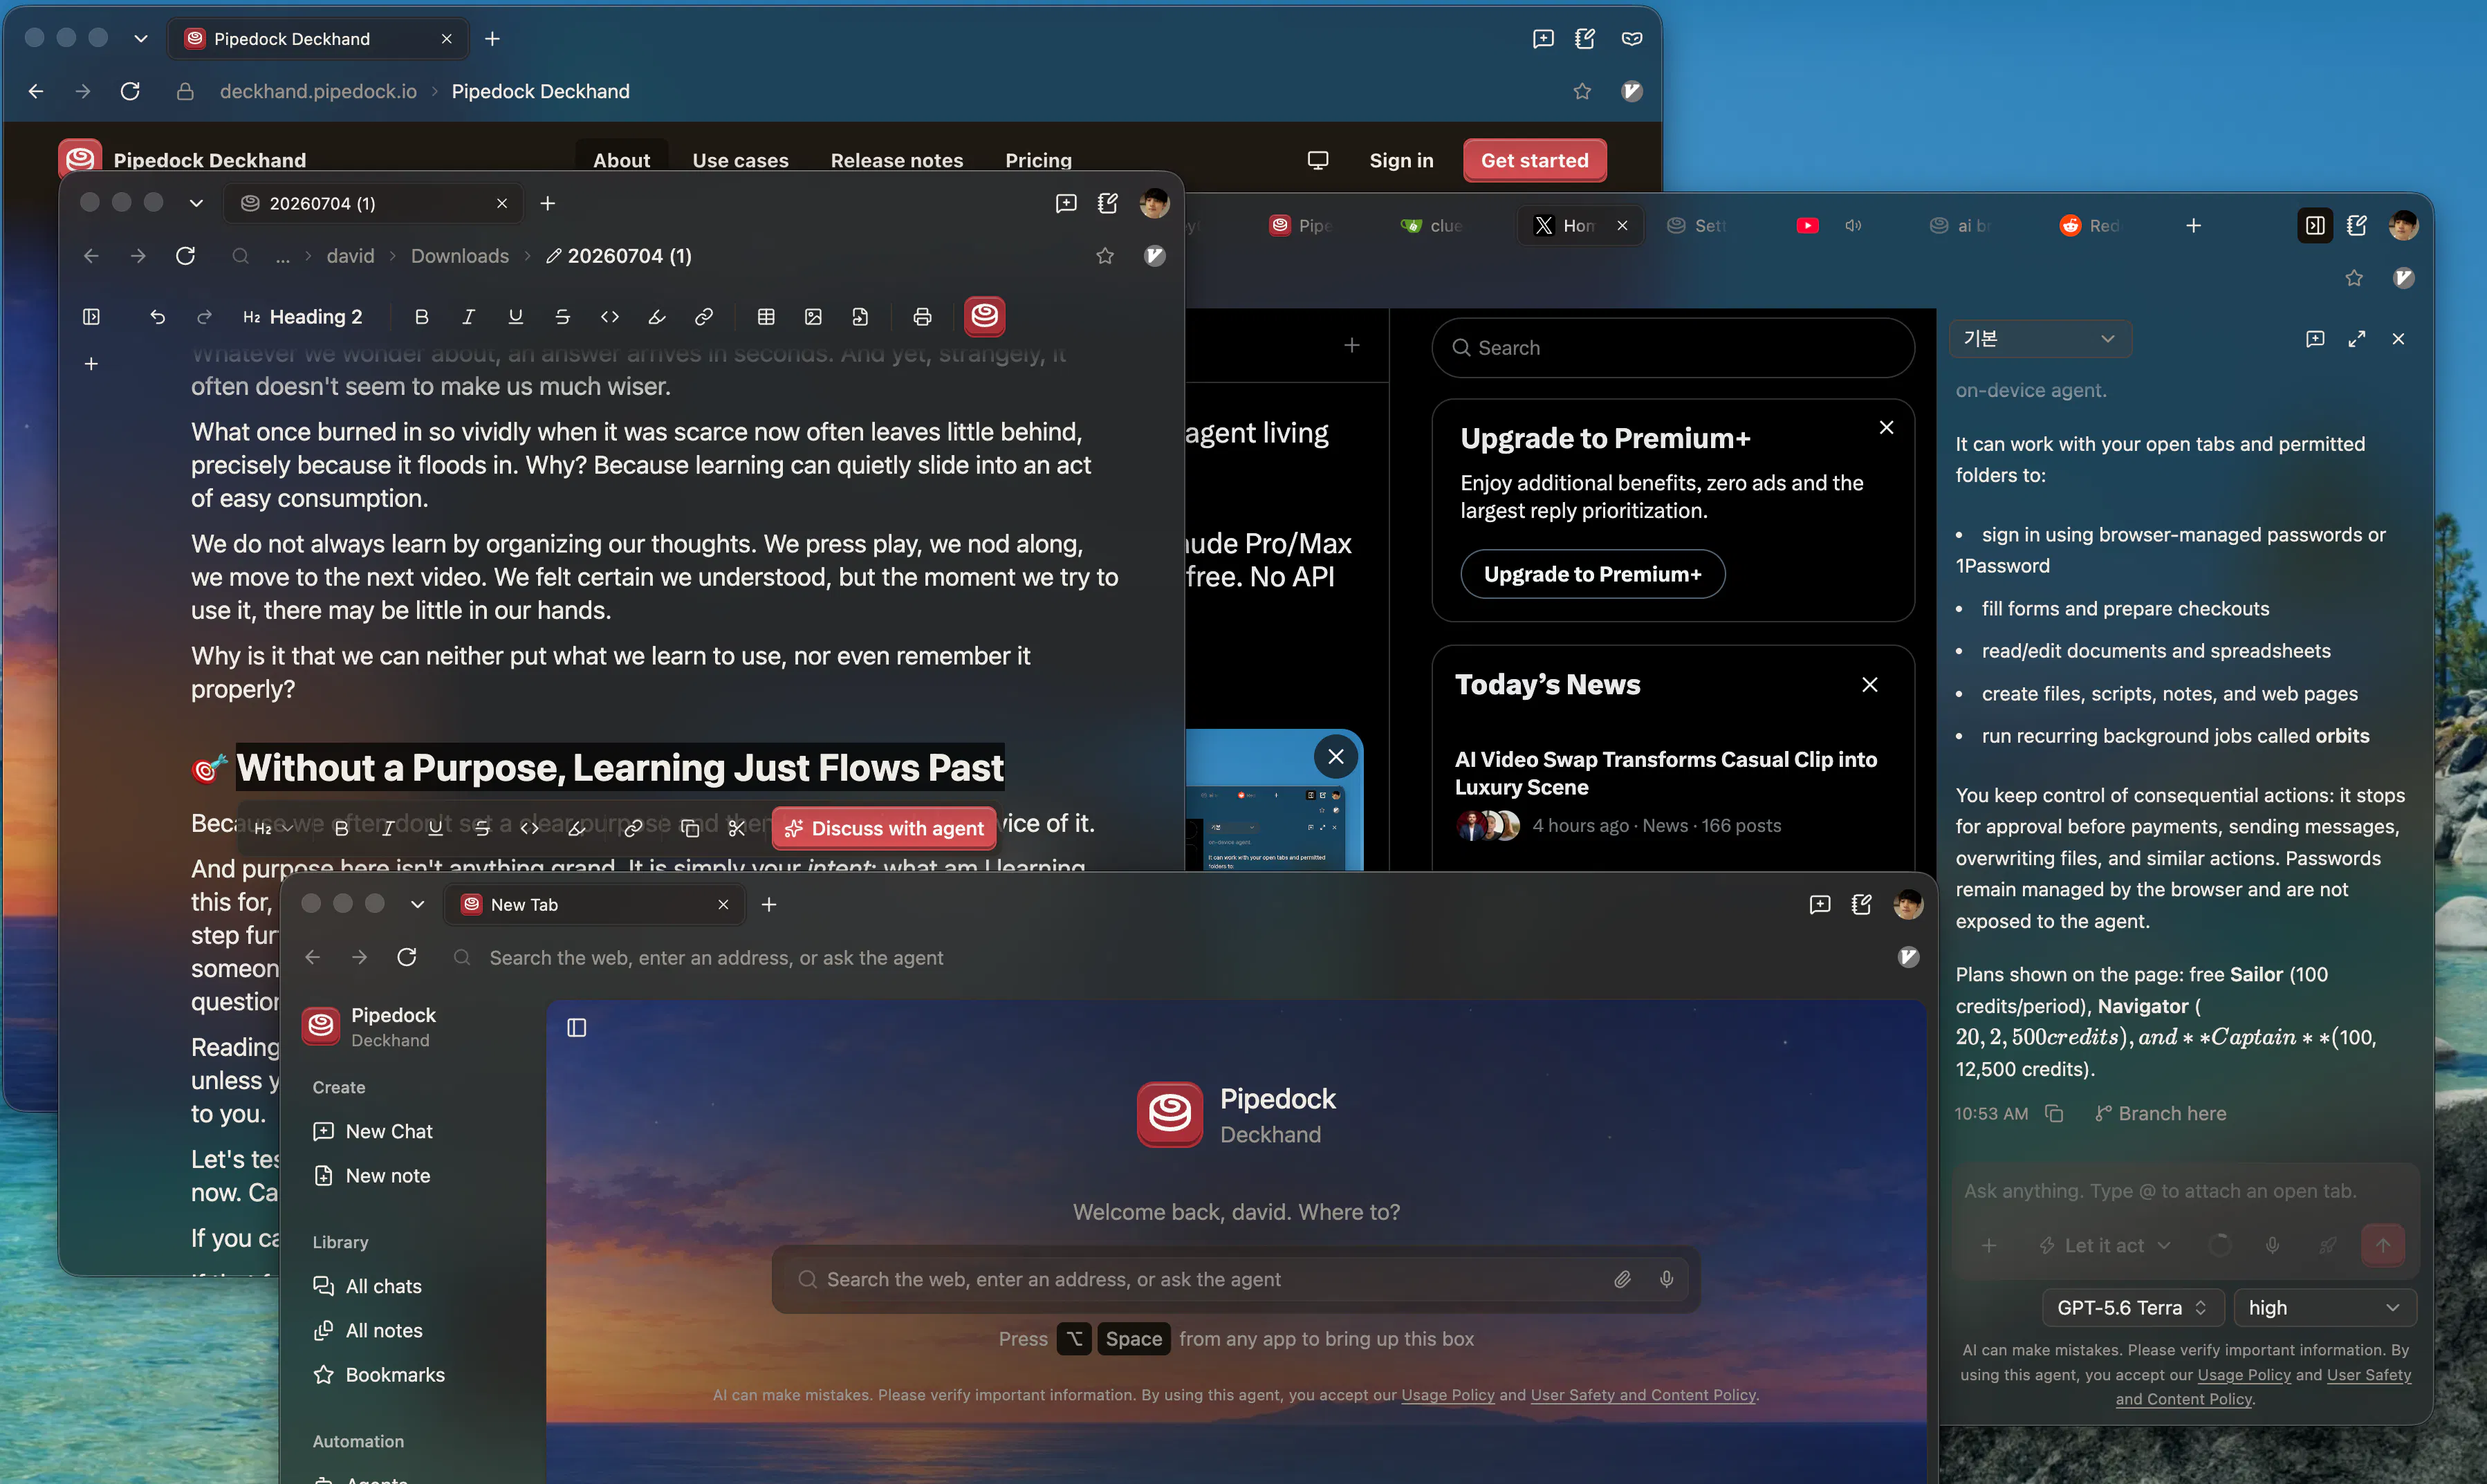Image resolution: width=2487 pixels, height=1484 pixels.
Task: Open tab list chevron in the New Tab window
Action: (418, 904)
